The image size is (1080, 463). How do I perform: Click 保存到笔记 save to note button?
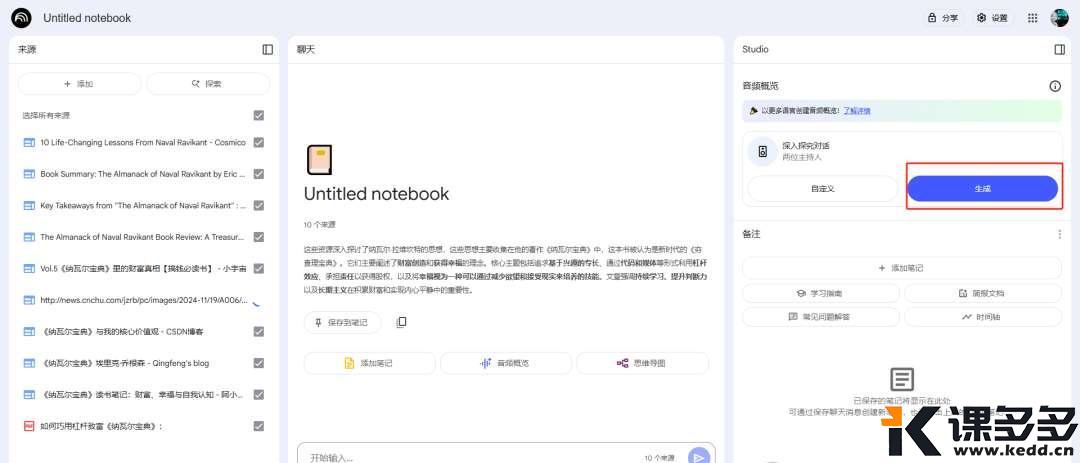[x=342, y=322]
